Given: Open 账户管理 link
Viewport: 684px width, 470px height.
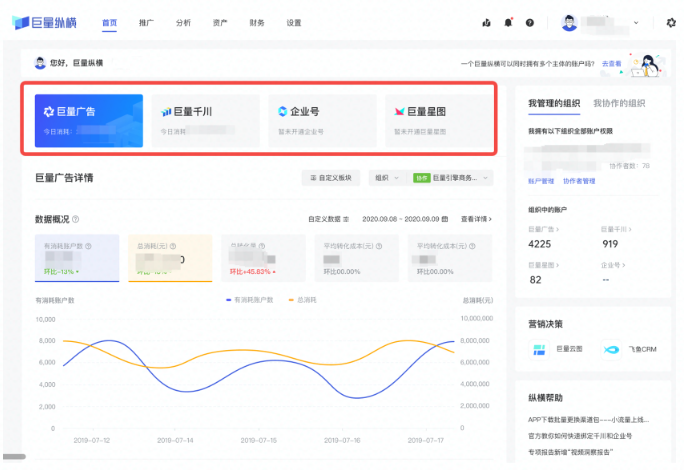Looking at the screenshot, I should [541, 181].
